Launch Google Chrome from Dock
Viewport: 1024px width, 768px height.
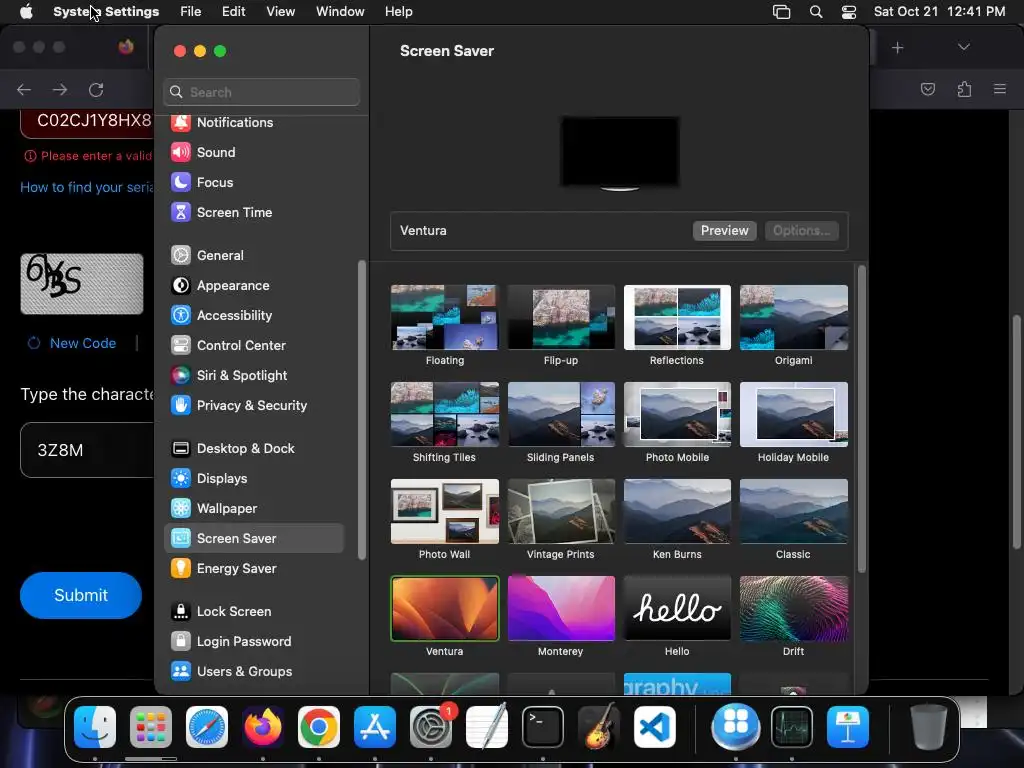[x=319, y=727]
